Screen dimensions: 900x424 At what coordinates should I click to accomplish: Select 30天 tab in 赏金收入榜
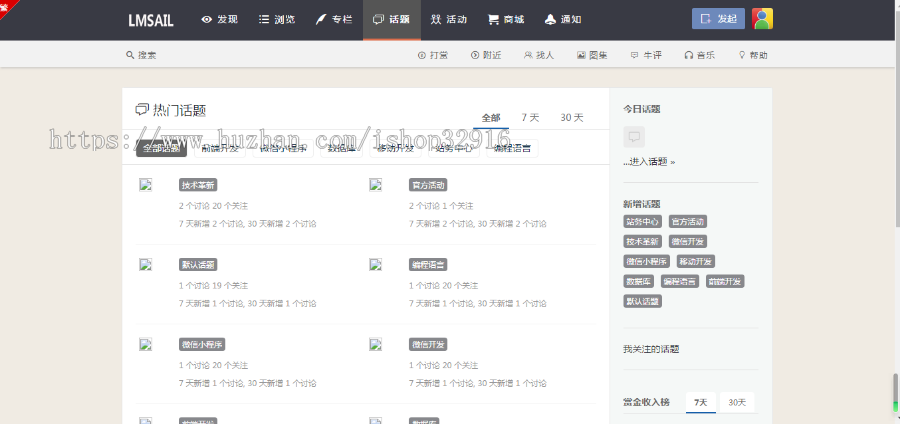[737, 402]
